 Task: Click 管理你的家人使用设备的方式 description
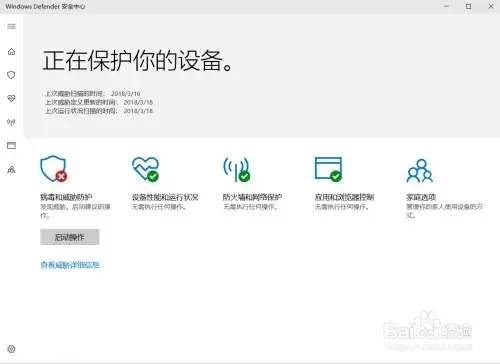pyautogui.click(x=444, y=211)
